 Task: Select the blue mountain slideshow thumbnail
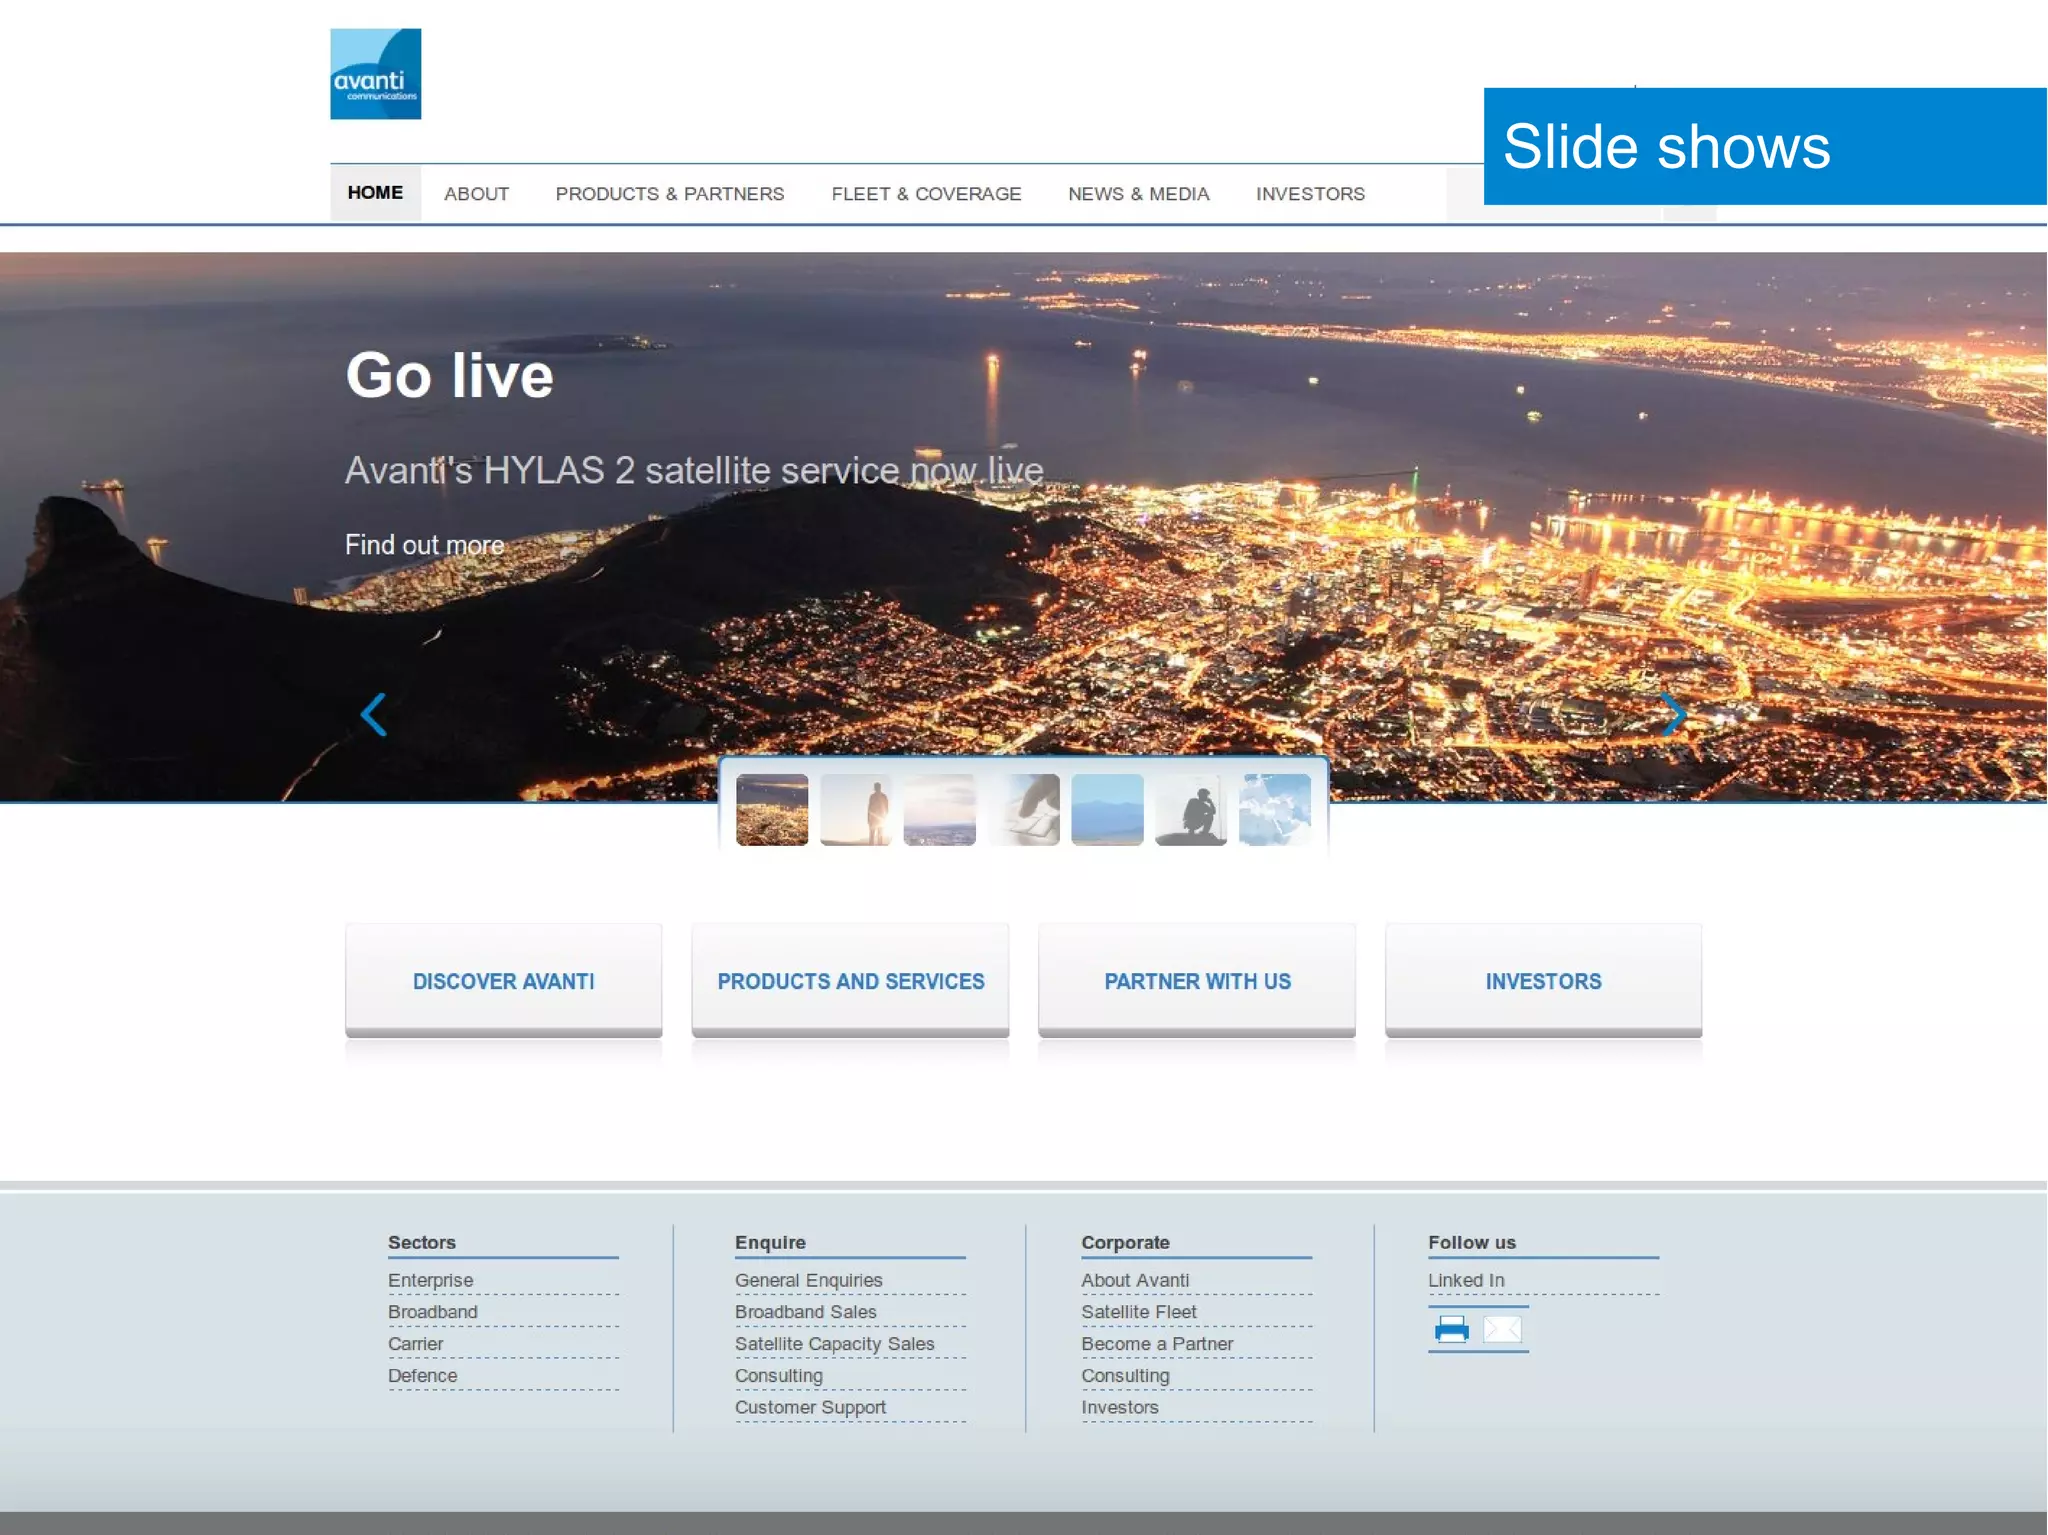1107,809
